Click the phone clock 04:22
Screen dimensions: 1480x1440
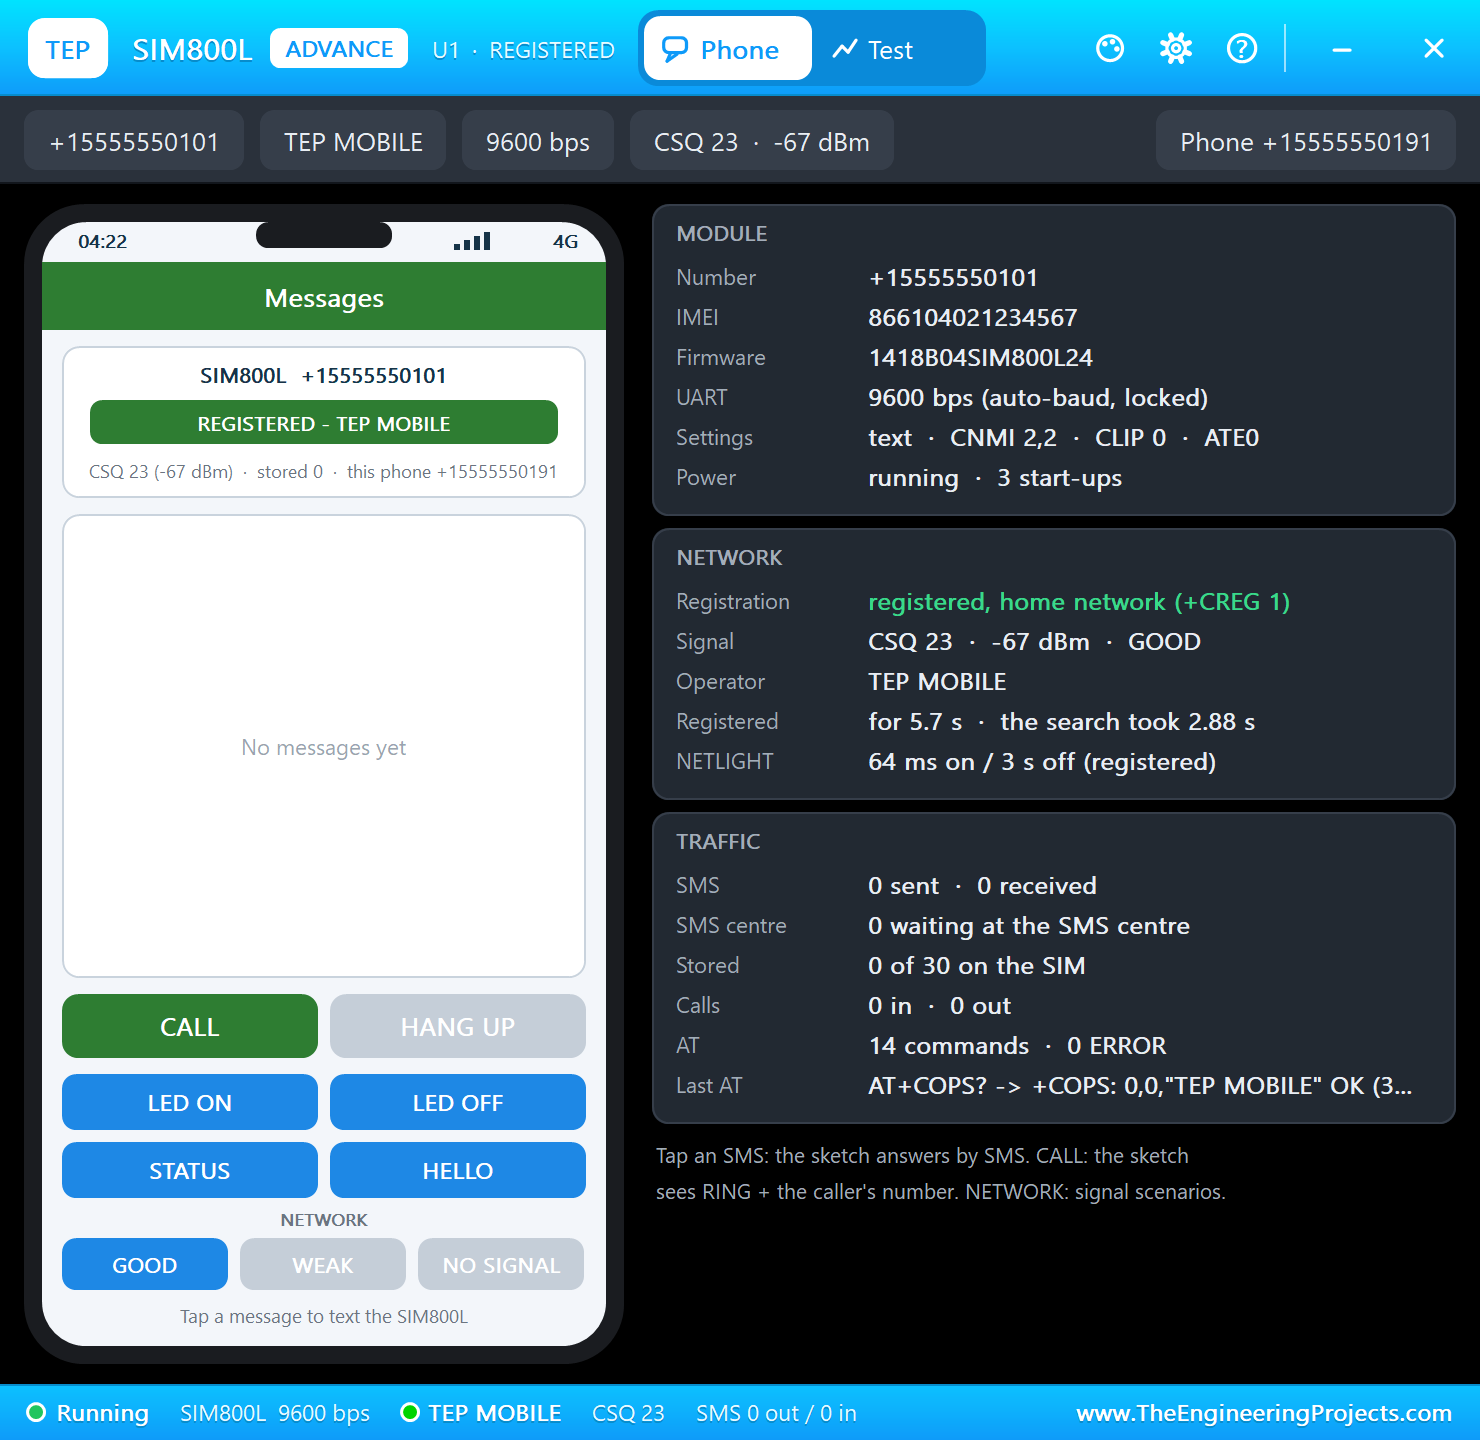(103, 241)
